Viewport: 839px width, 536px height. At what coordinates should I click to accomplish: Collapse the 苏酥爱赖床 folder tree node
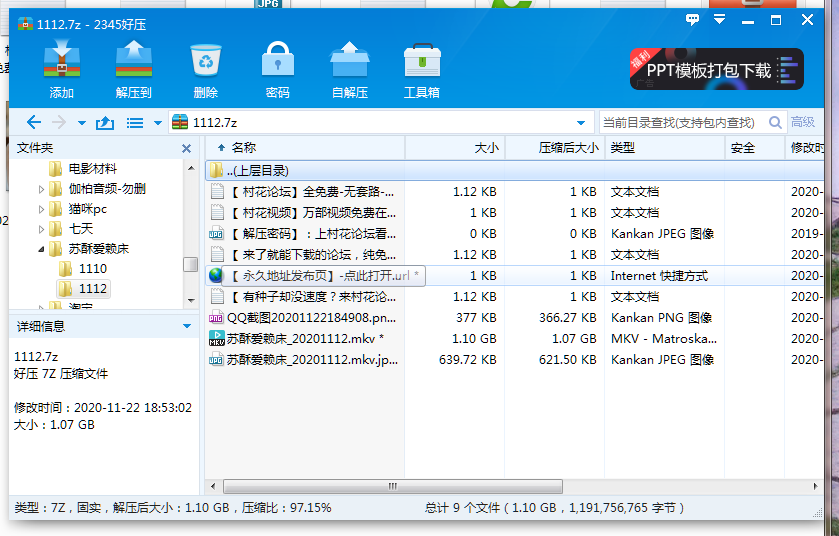(41, 249)
